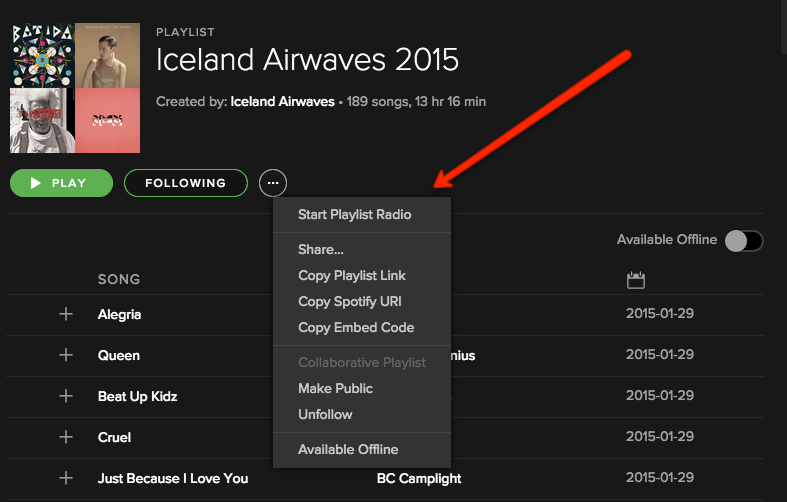Add Cruel with its plus icon
This screenshot has height=502, width=787.
pyautogui.click(x=66, y=437)
